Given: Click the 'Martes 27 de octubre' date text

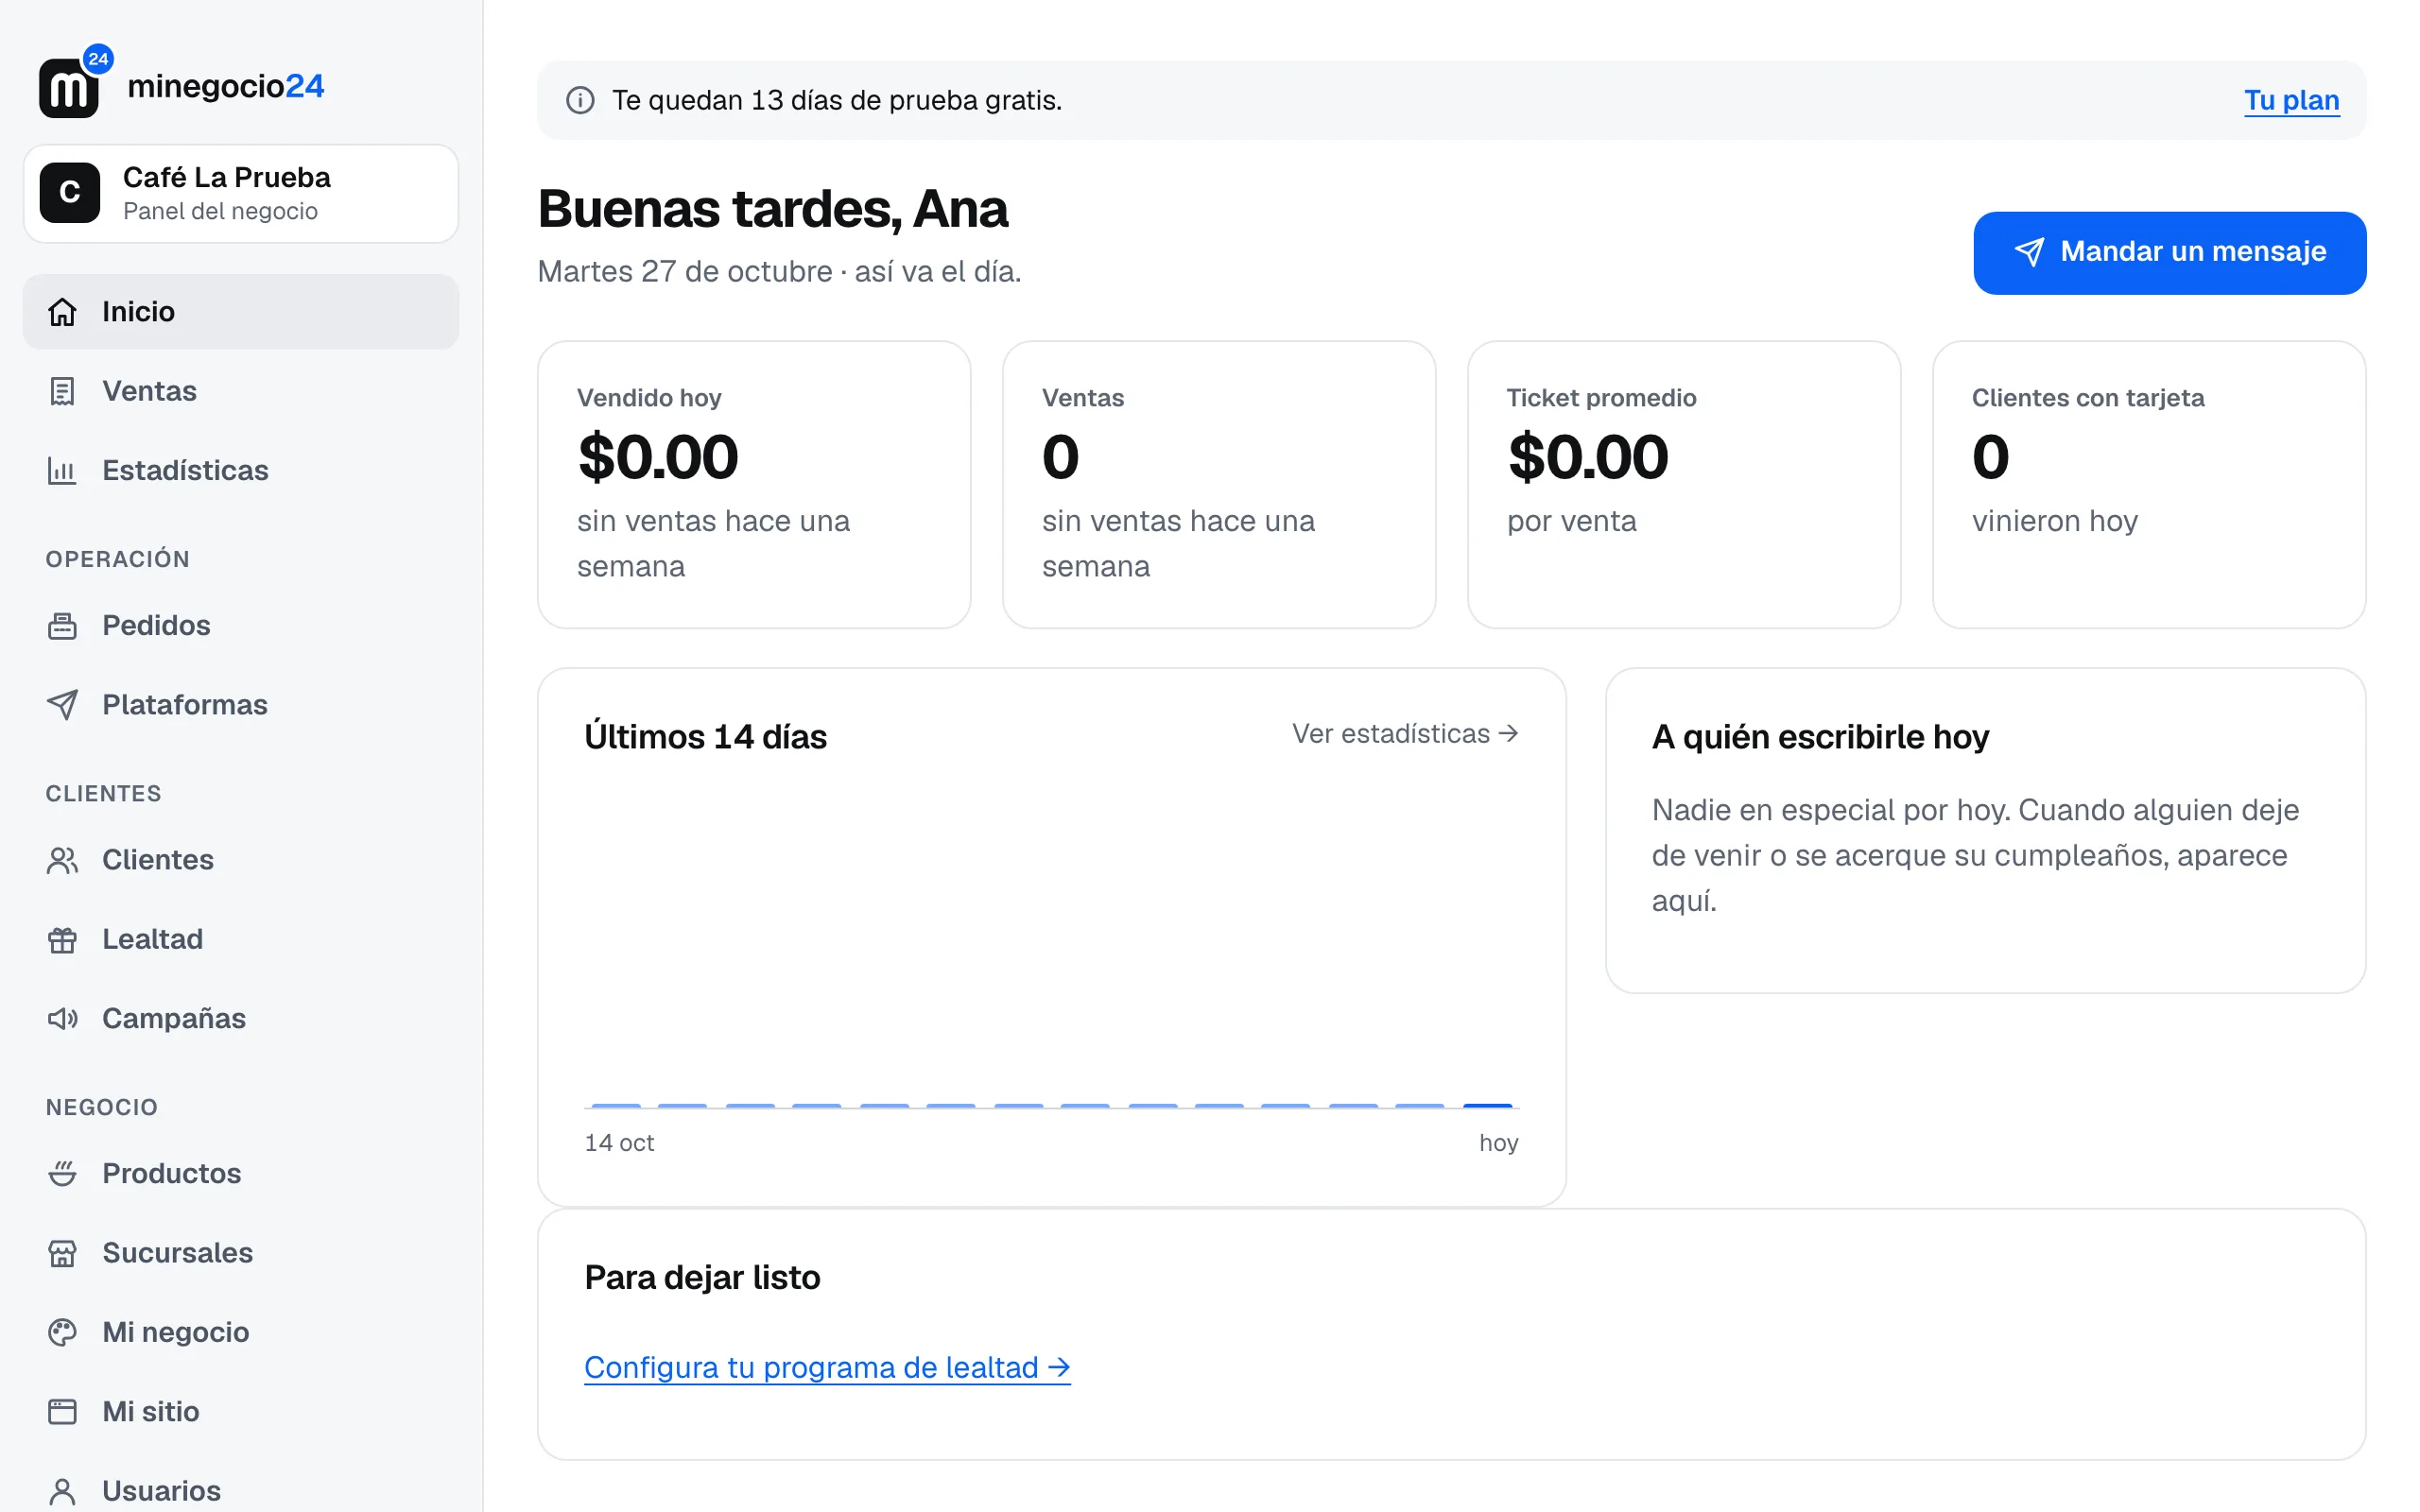Looking at the screenshot, I should 685,271.
